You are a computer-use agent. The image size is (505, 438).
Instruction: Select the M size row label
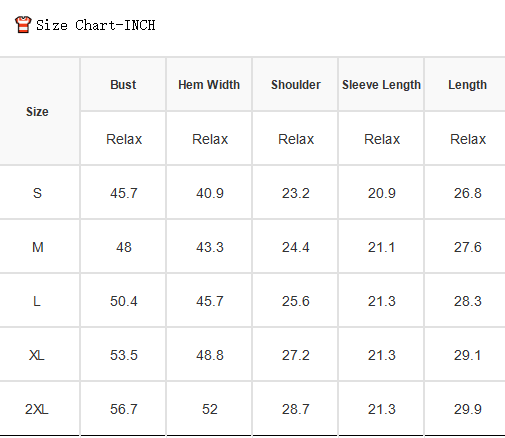(x=38, y=247)
